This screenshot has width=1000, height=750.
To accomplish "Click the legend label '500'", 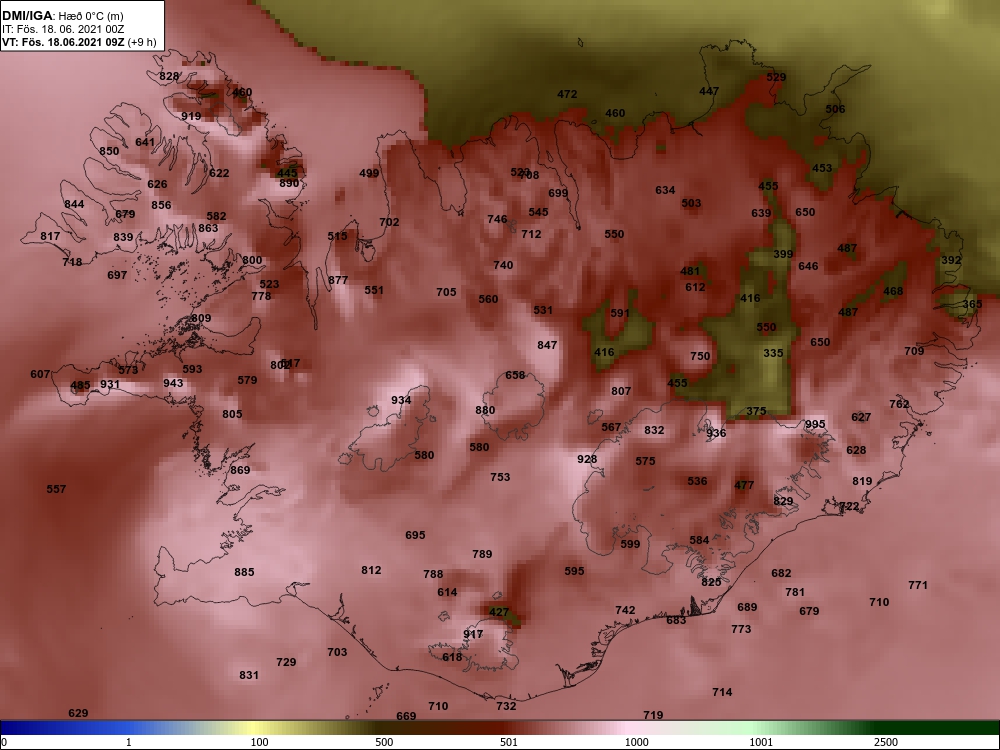I will tap(384, 742).
